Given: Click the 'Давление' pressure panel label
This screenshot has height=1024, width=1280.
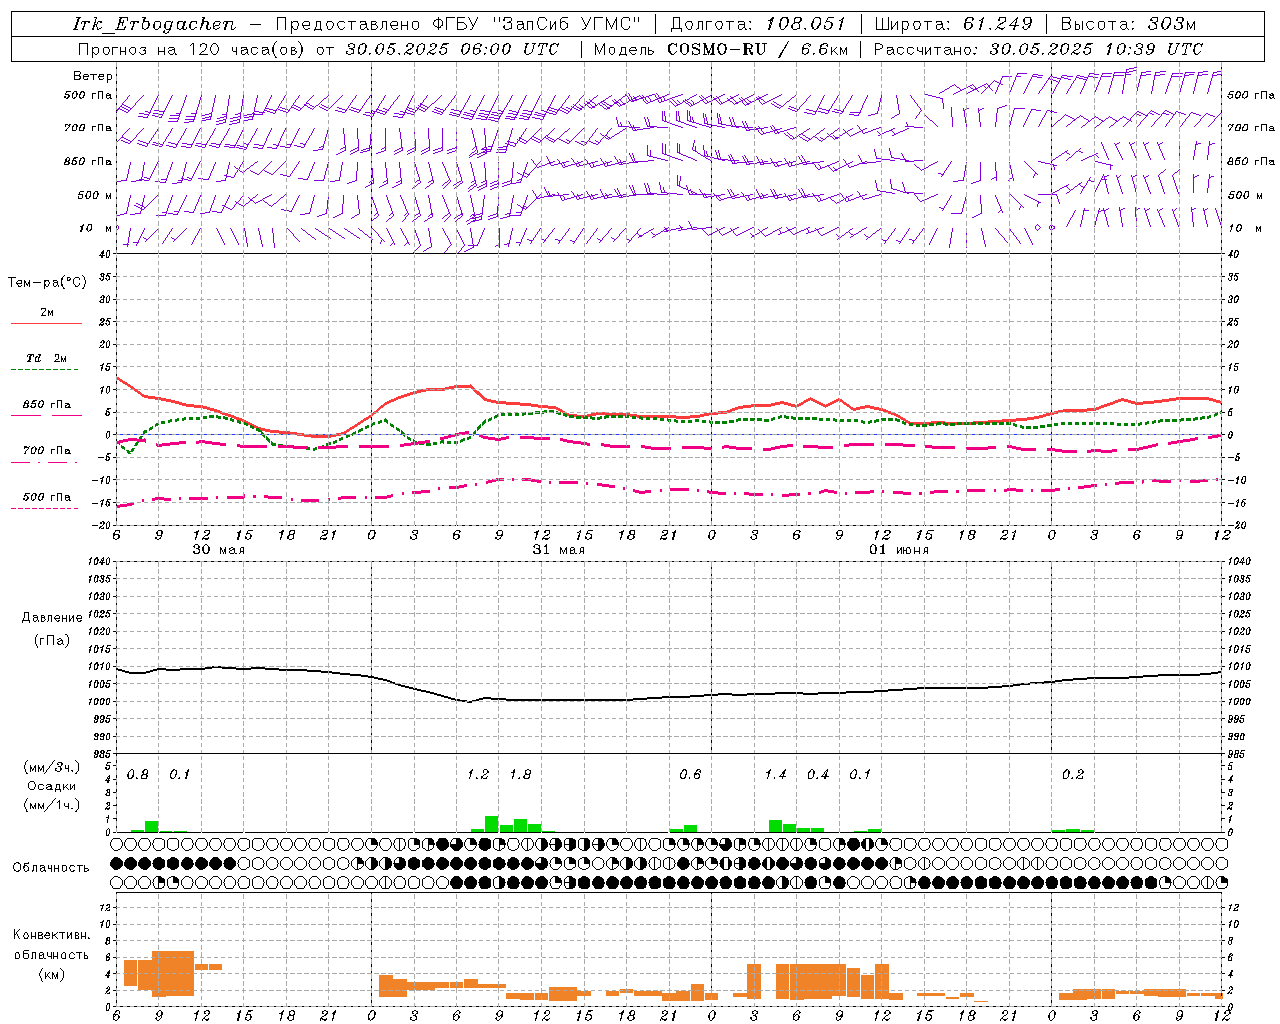Looking at the screenshot, I should (x=52, y=618).
